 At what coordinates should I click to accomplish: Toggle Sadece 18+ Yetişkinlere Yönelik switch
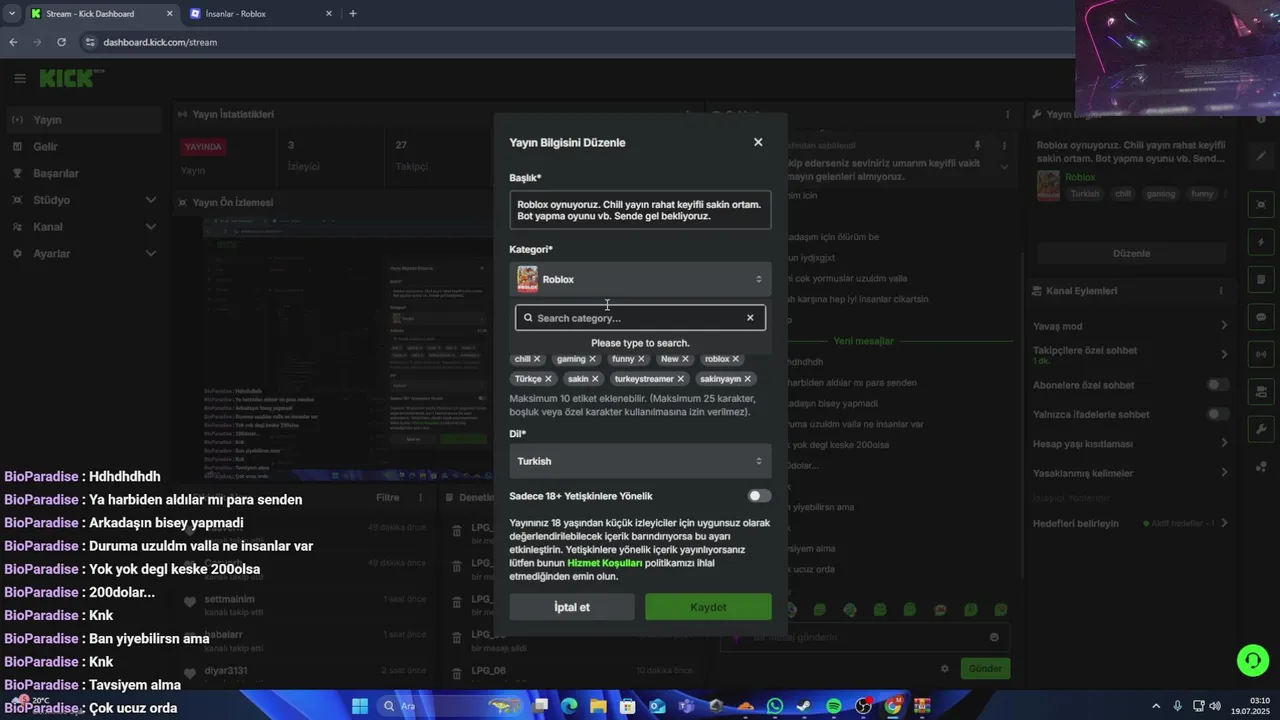(759, 496)
